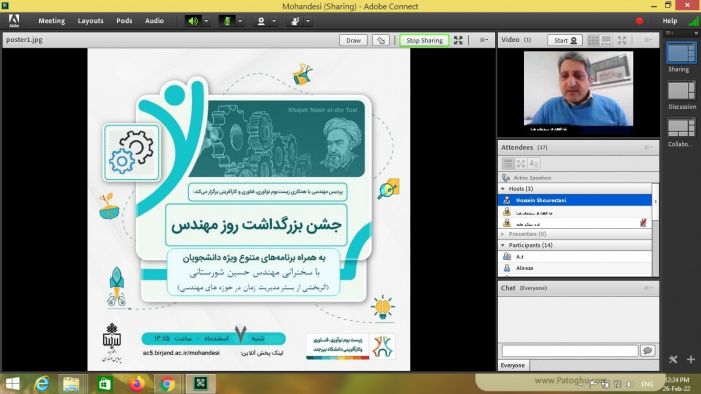
Task: Delete layout with the X icon
Action: tap(673, 359)
